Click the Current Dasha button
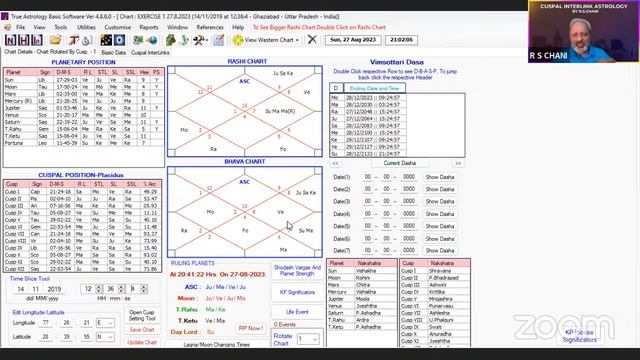 [400, 163]
